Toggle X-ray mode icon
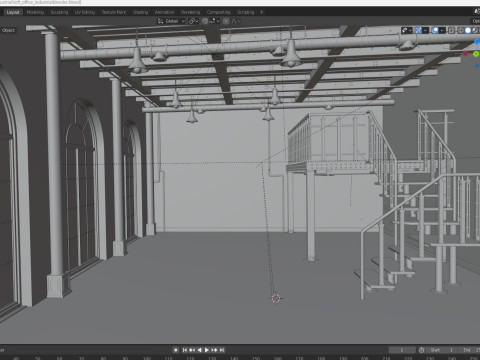 451,30
